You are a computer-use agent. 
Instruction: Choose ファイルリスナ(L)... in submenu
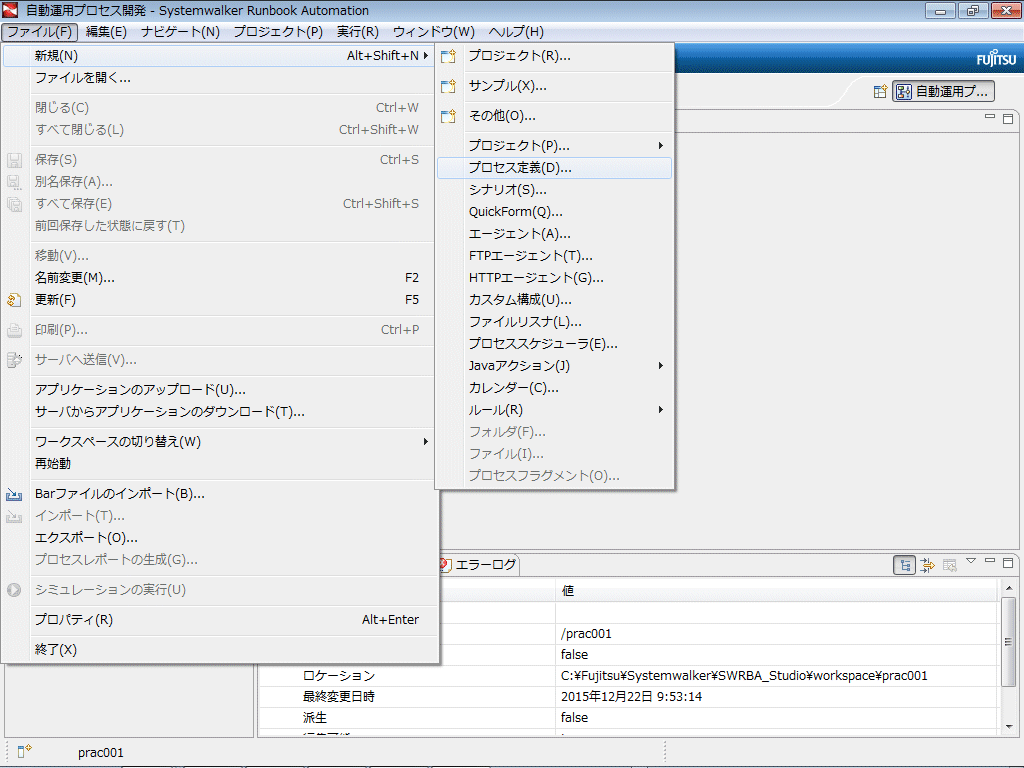(x=554, y=321)
